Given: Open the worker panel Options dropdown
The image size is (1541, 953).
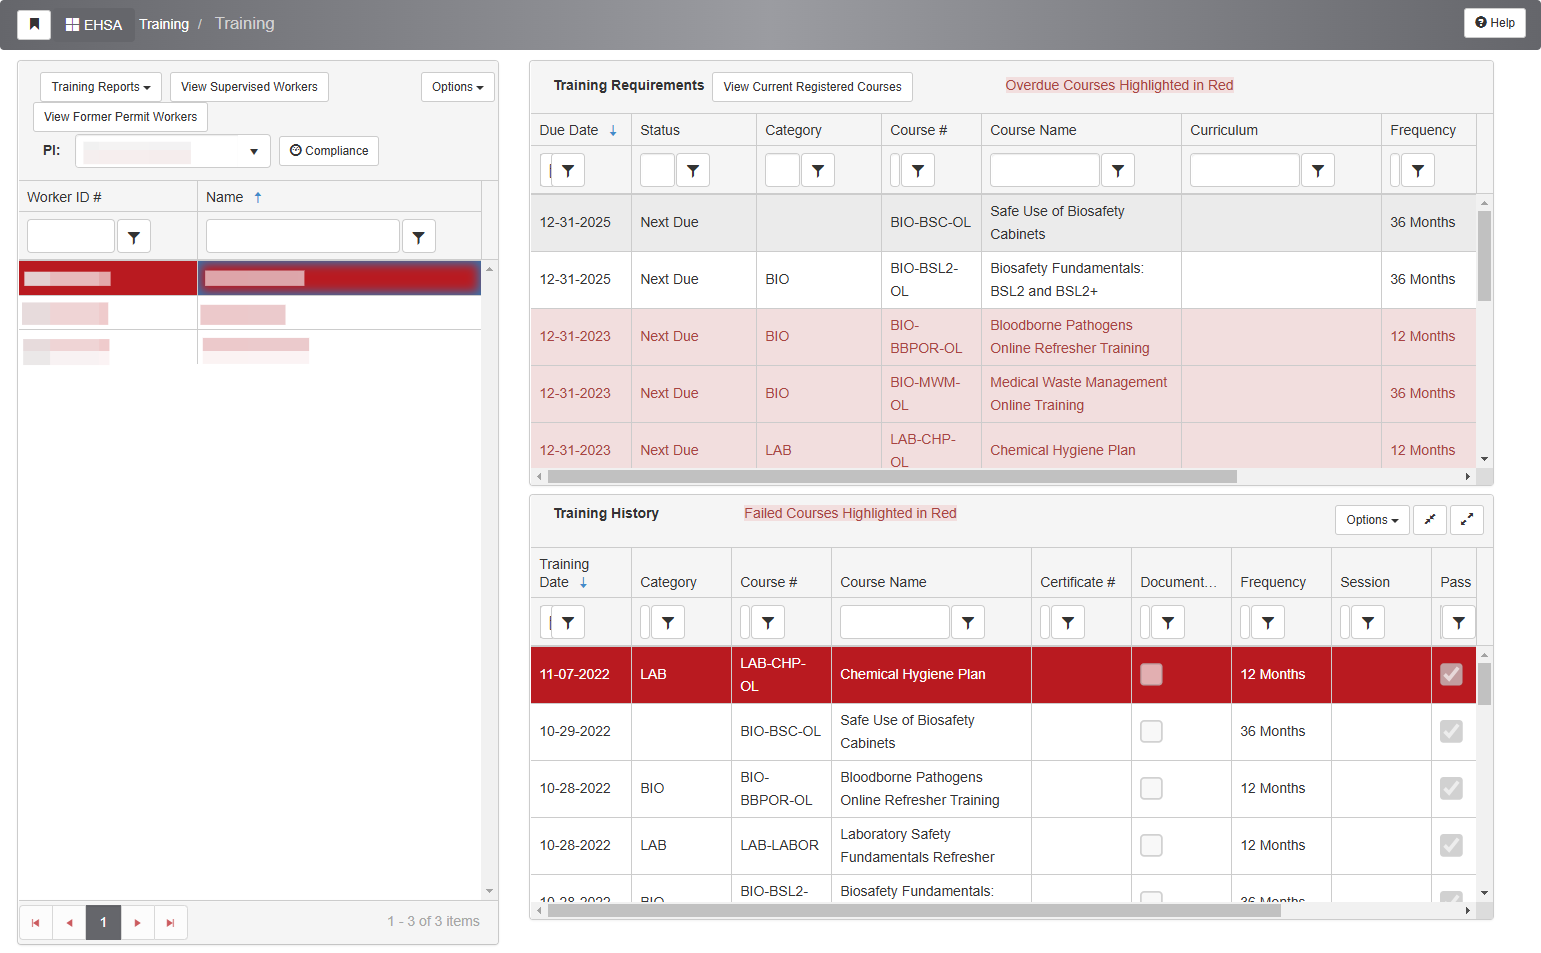Looking at the screenshot, I should point(458,87).
